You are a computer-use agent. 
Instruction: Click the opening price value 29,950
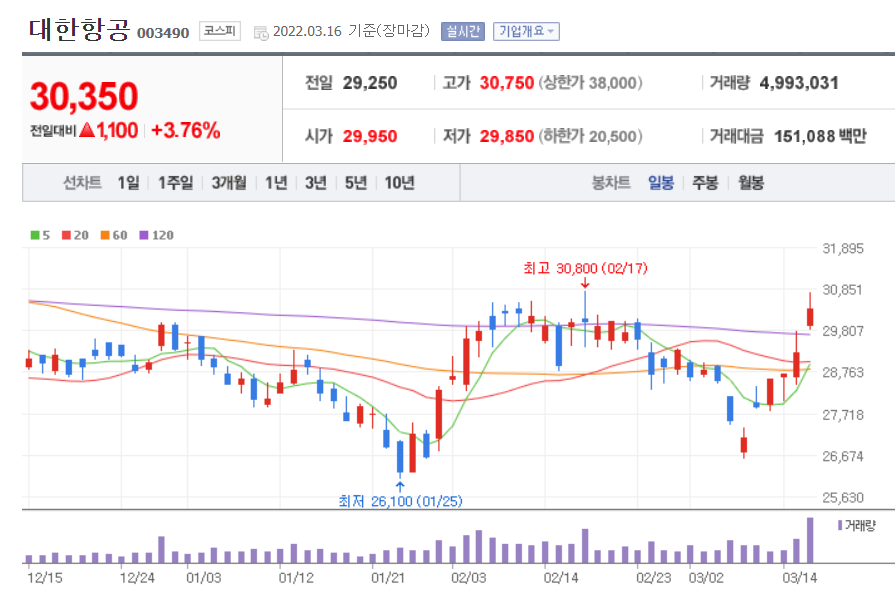click(370, 136)
